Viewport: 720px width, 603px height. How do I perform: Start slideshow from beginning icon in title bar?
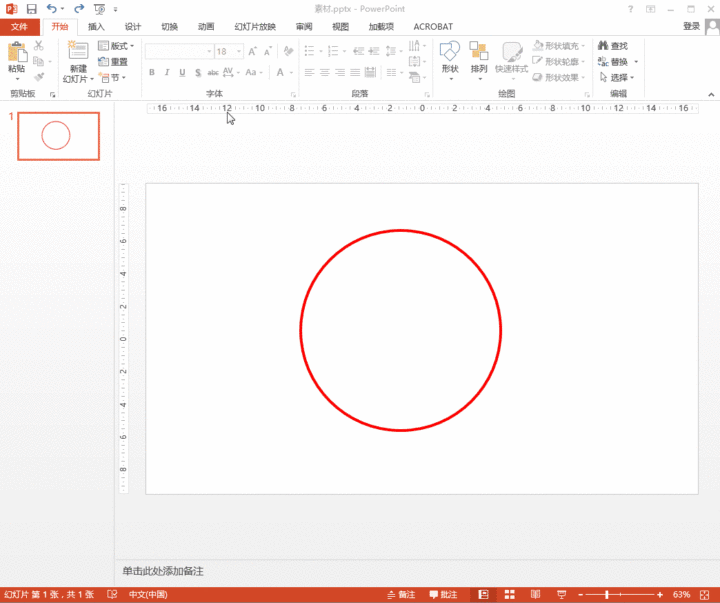tap(99, 9)
